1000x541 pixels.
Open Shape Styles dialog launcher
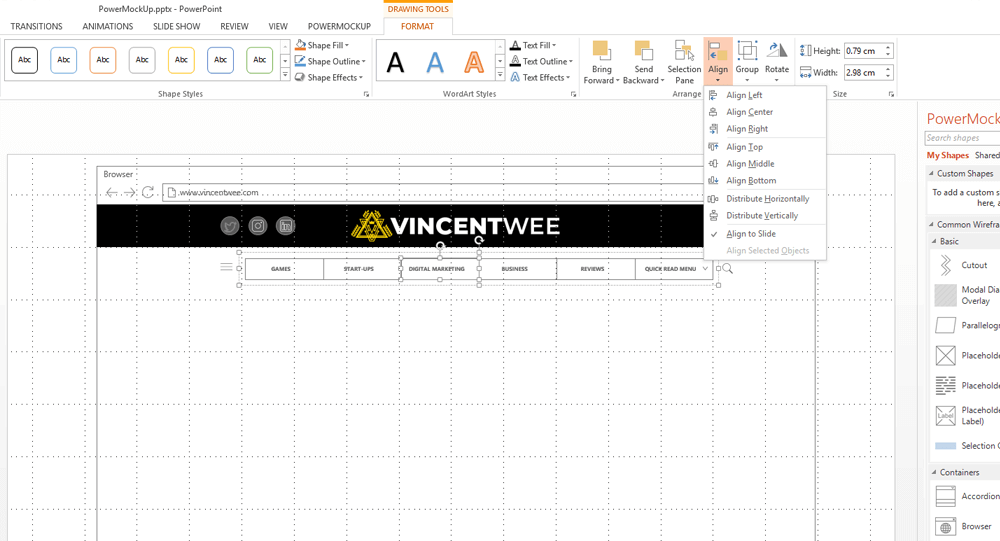pos(366,94)
